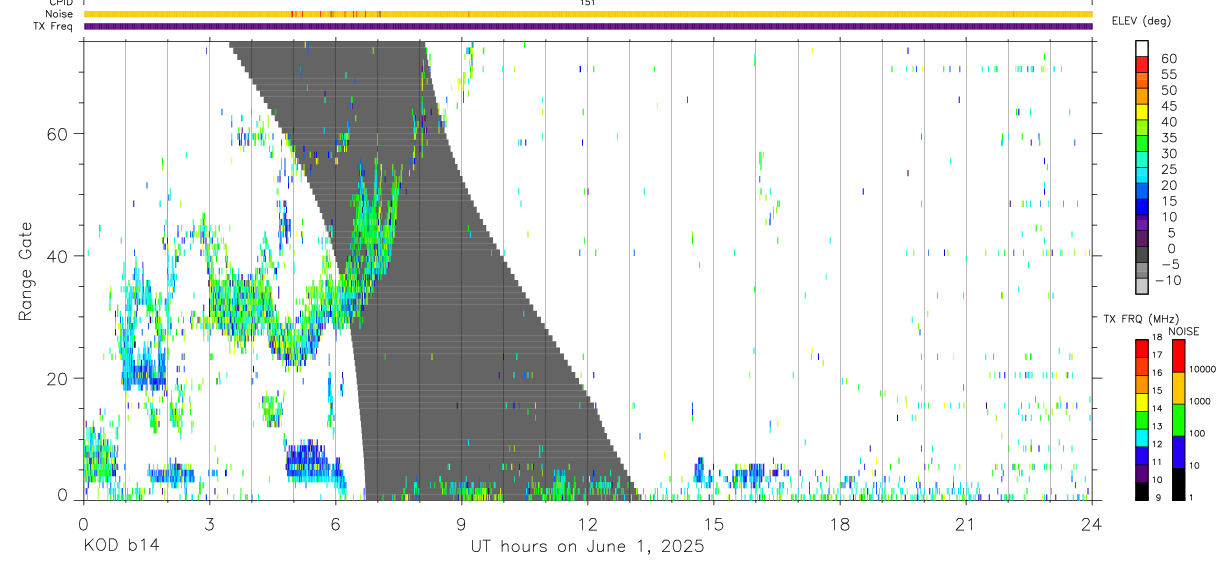Click the NOISE scale value '1000'
The height and width of the screenshot is (567, 1228).
coord(1201,402)
